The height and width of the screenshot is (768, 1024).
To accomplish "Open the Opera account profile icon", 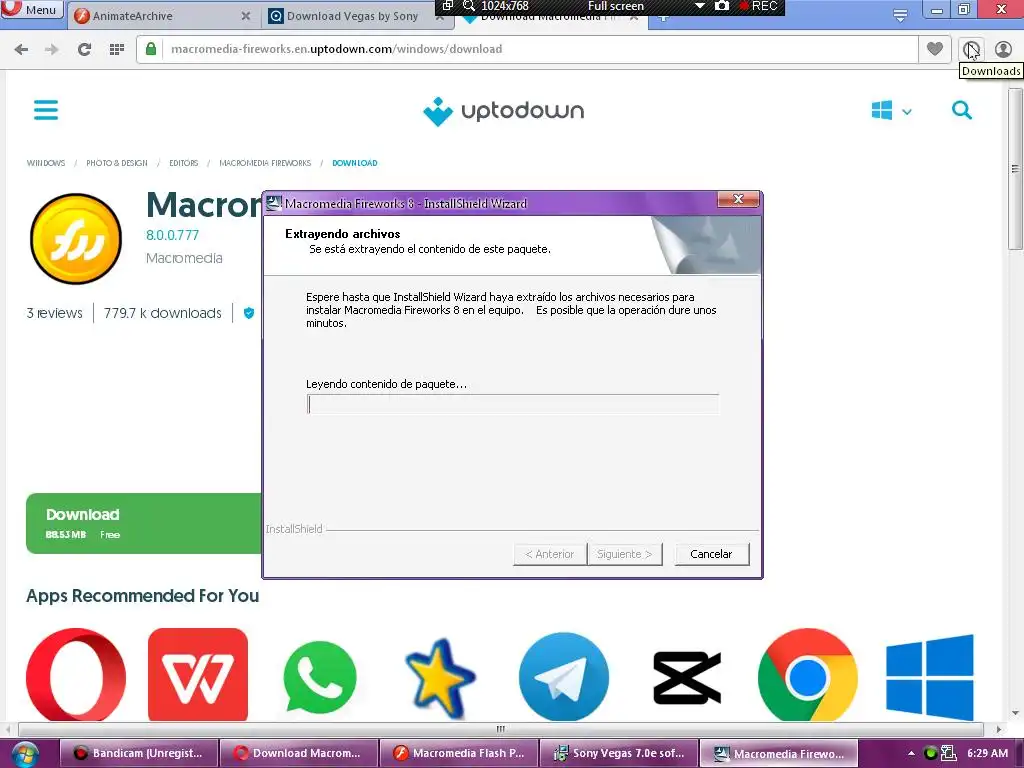I will pyautogui.click(x=1003, y=49).
